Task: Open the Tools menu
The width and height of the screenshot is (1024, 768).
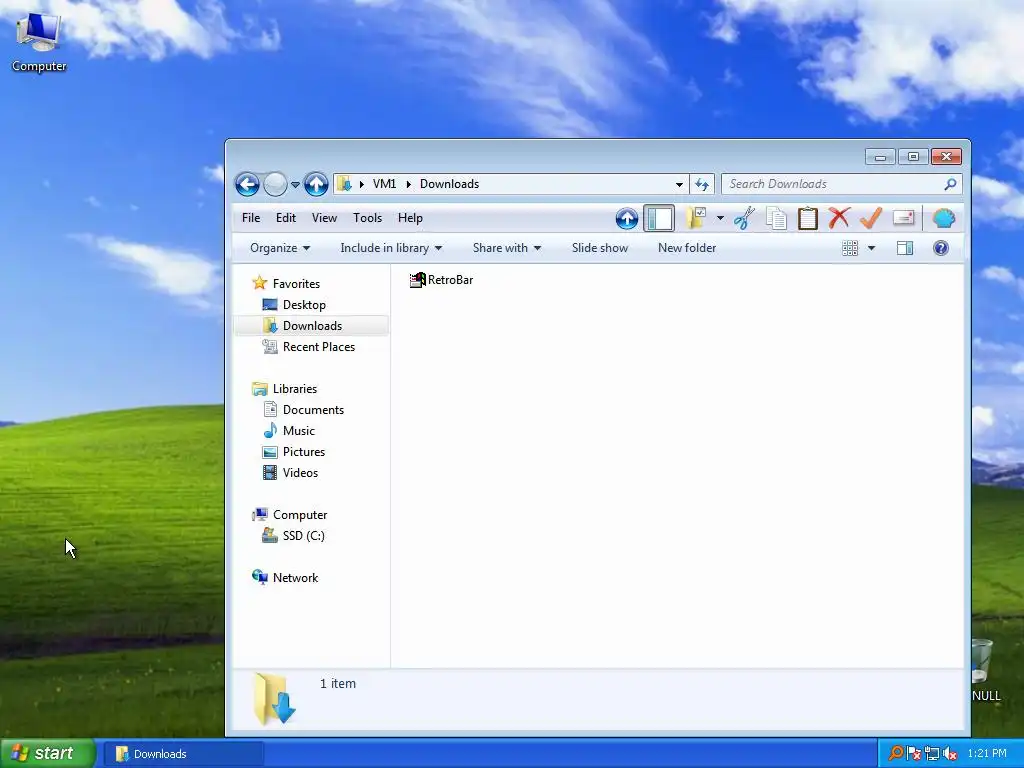Action: tap(368, 218)
